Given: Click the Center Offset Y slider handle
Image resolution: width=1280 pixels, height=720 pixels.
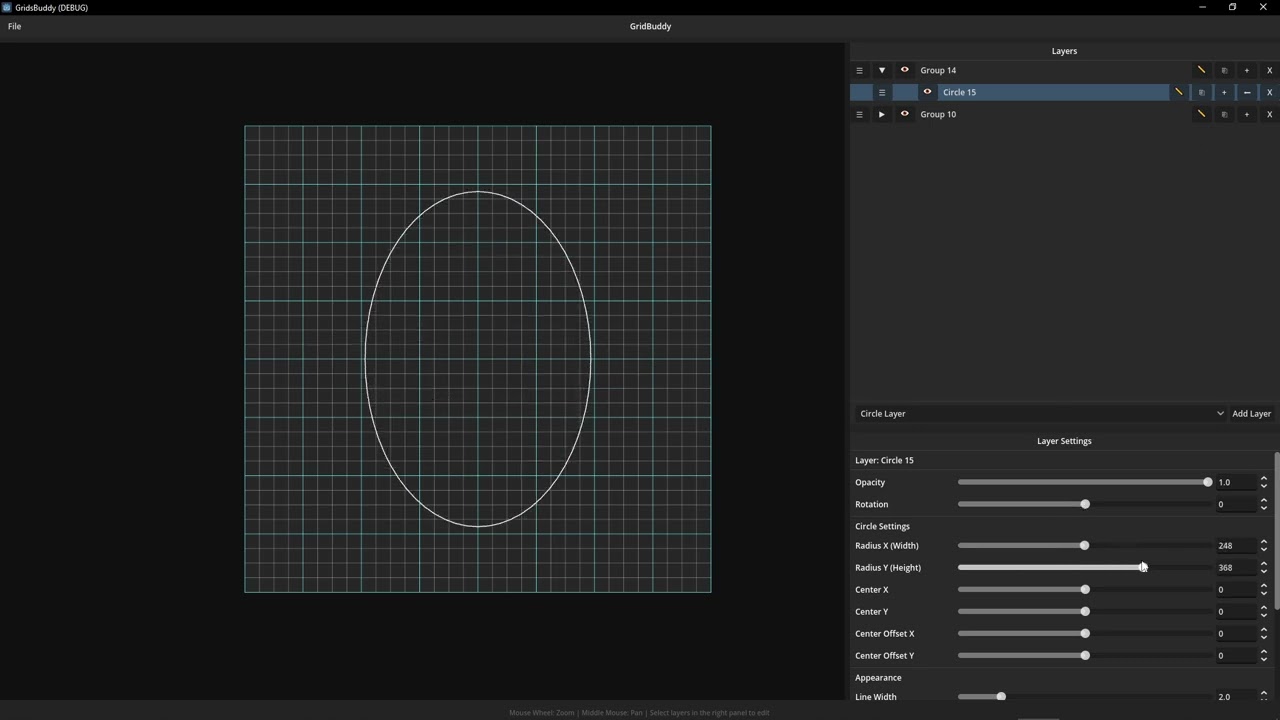Looking at the screenshot, I should pos(1085,655).
